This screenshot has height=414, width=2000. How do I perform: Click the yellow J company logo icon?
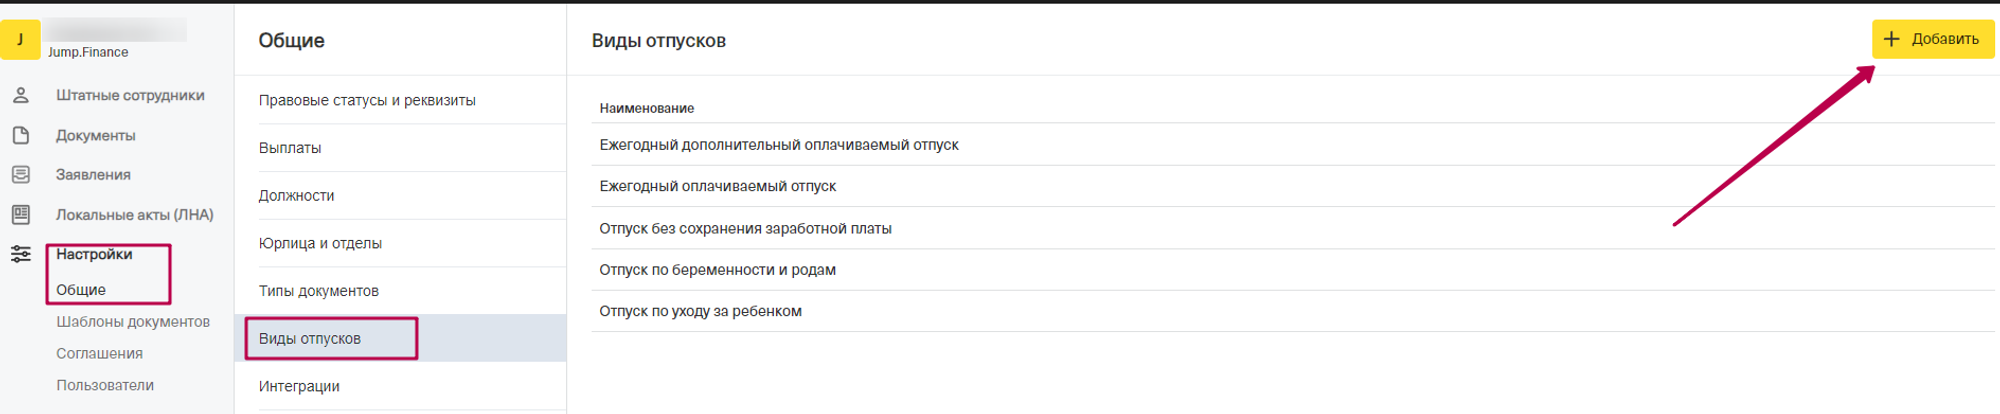[20, 40]
